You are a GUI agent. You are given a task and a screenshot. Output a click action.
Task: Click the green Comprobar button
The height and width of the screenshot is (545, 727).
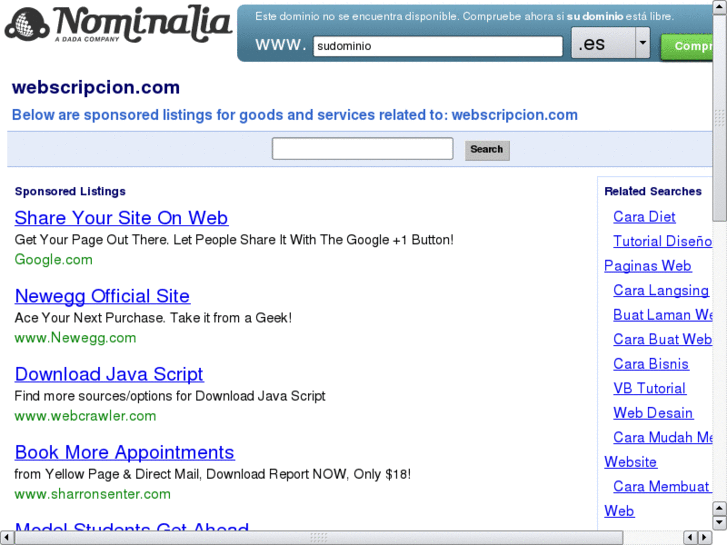tap(687, 46)
